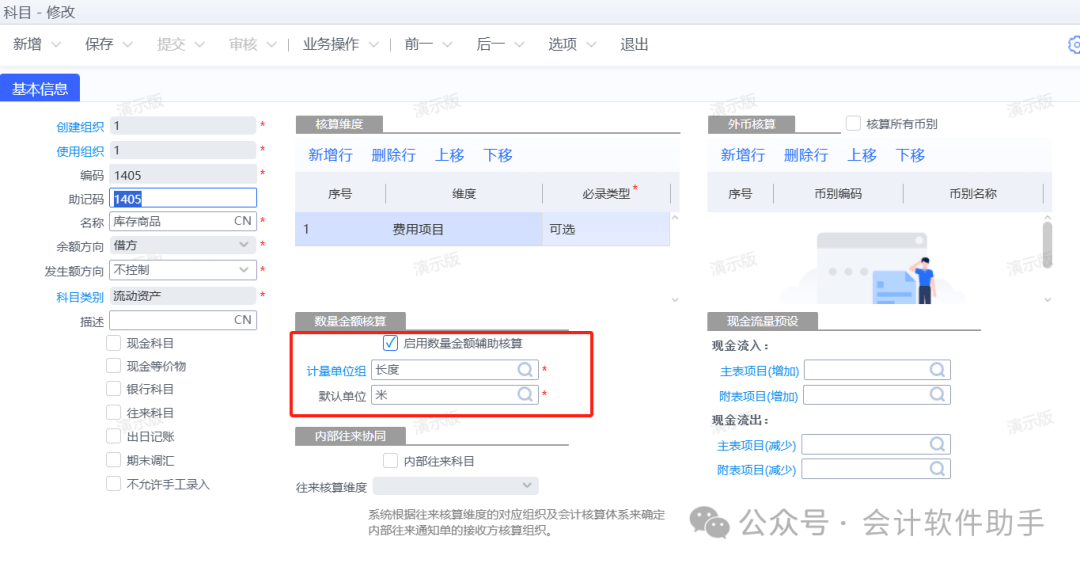
Task: Expand the 余额方向 dropdown
Action: (x=245, y=245)
